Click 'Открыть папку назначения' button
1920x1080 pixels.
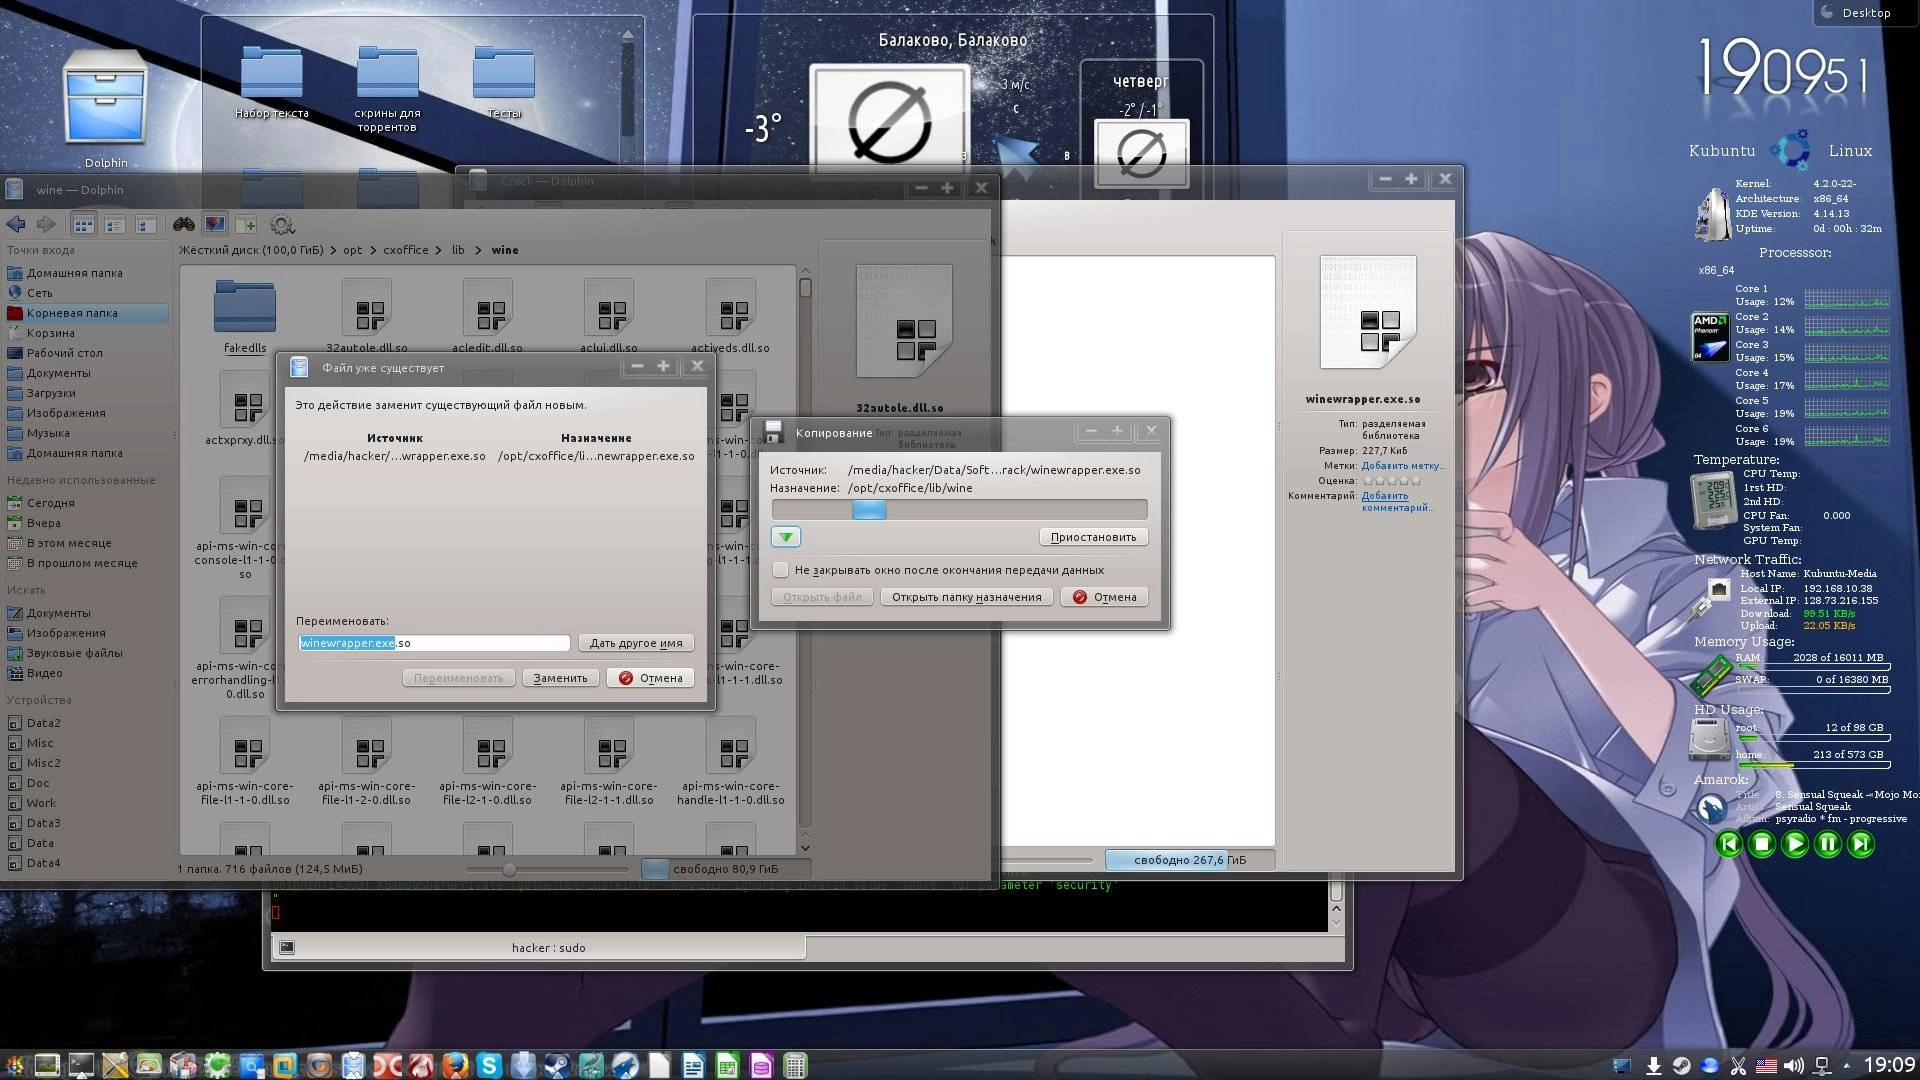(966, 597)
